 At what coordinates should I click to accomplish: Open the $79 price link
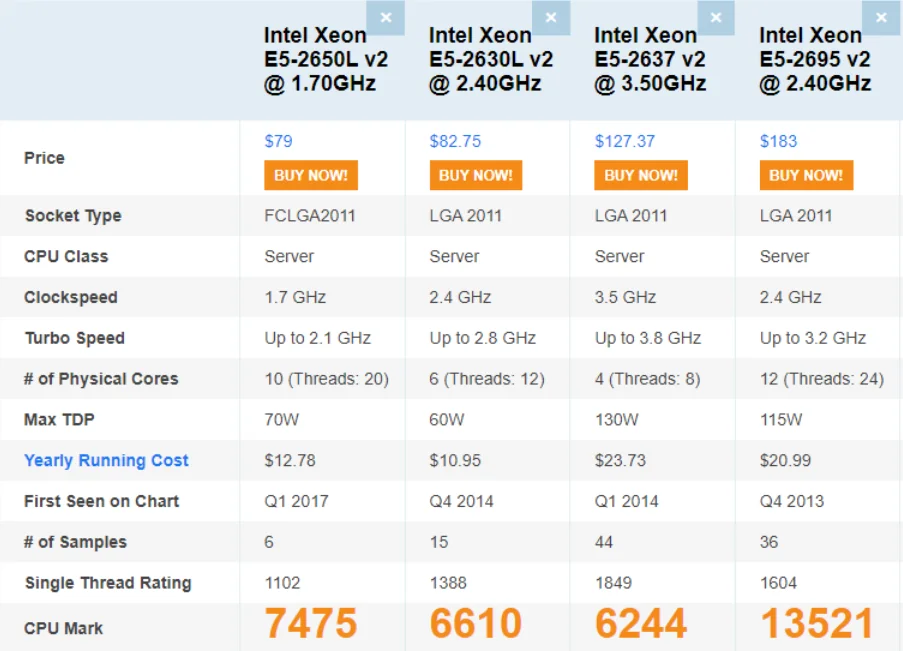278,141
